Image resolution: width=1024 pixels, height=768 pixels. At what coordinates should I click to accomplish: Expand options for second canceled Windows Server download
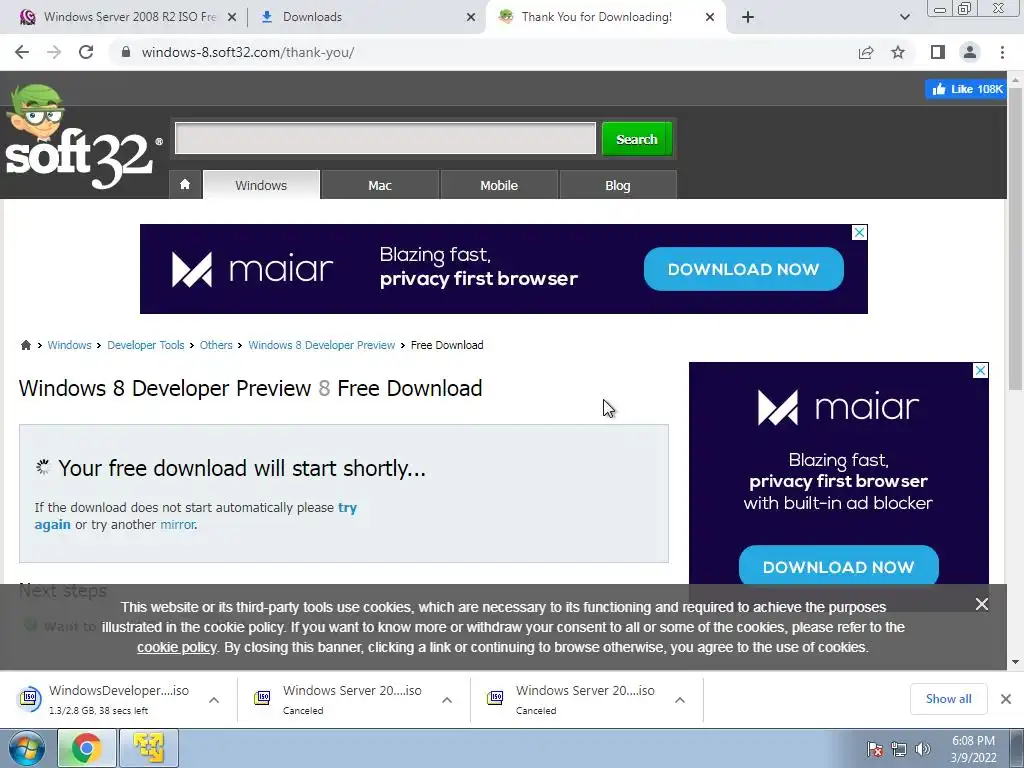(x=680, y=699)
